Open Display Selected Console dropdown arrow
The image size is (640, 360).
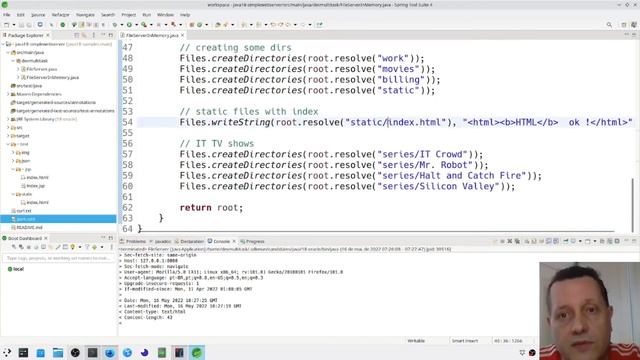580,241
